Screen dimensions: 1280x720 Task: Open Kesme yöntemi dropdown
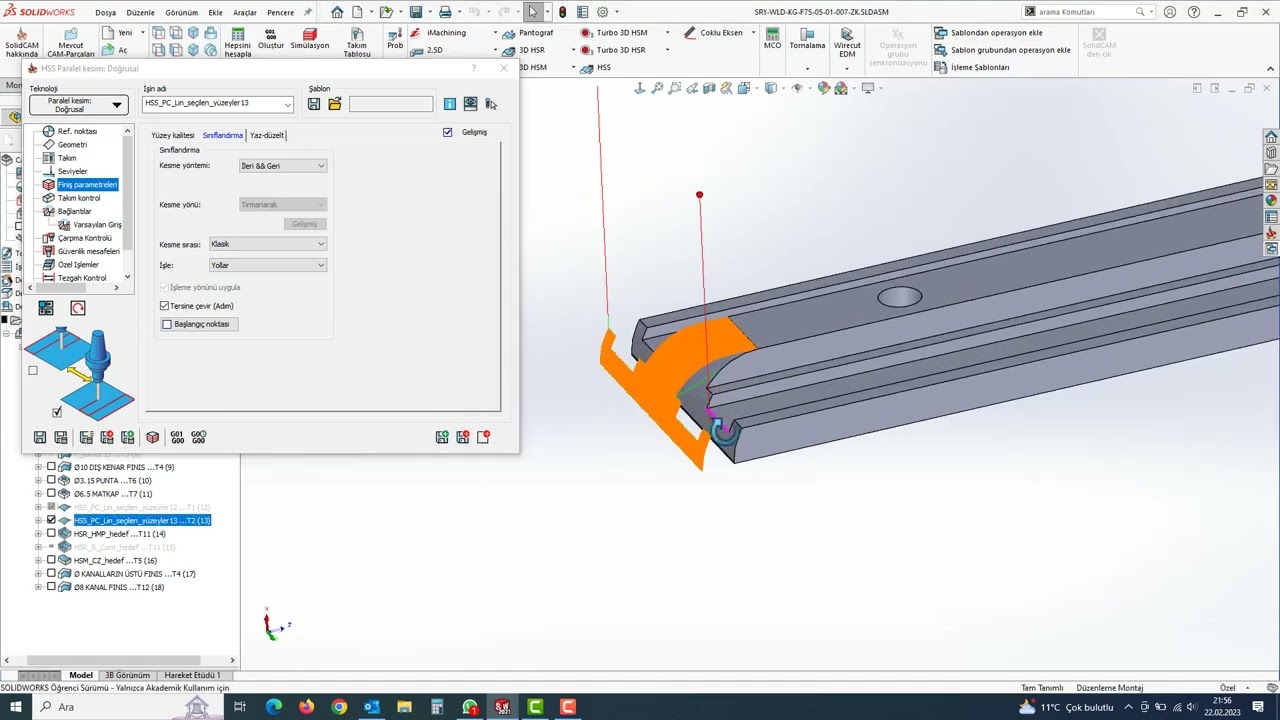click(x=283, y=166)
